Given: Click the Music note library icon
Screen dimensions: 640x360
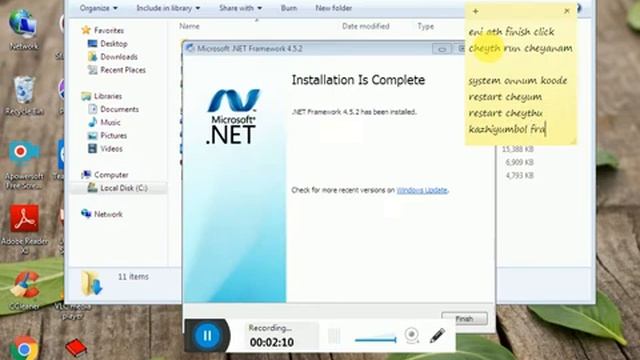Looking at the screenshot, I should [x=93, y=122].
